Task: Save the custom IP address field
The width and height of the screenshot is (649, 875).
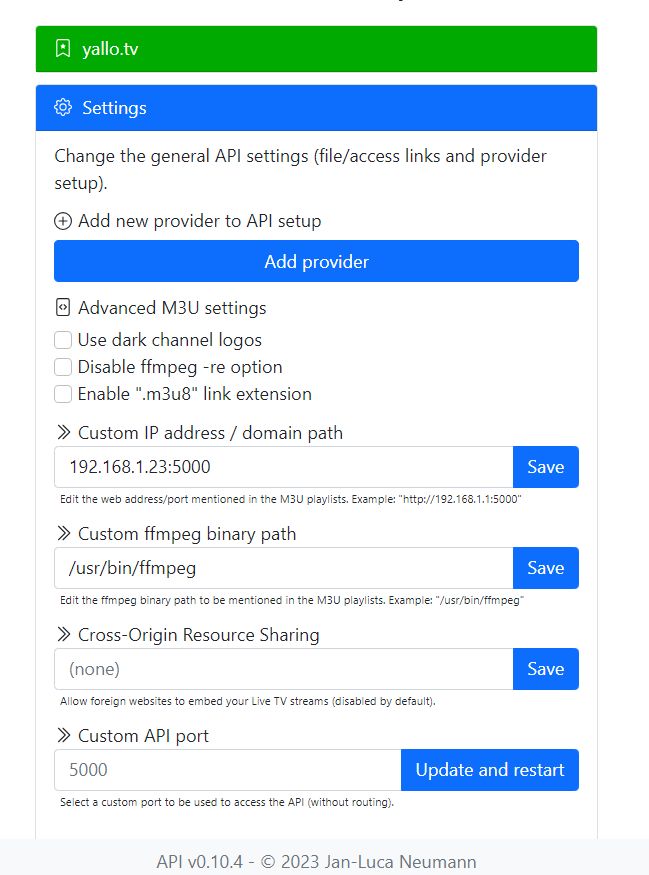Action: click(546, 467)
